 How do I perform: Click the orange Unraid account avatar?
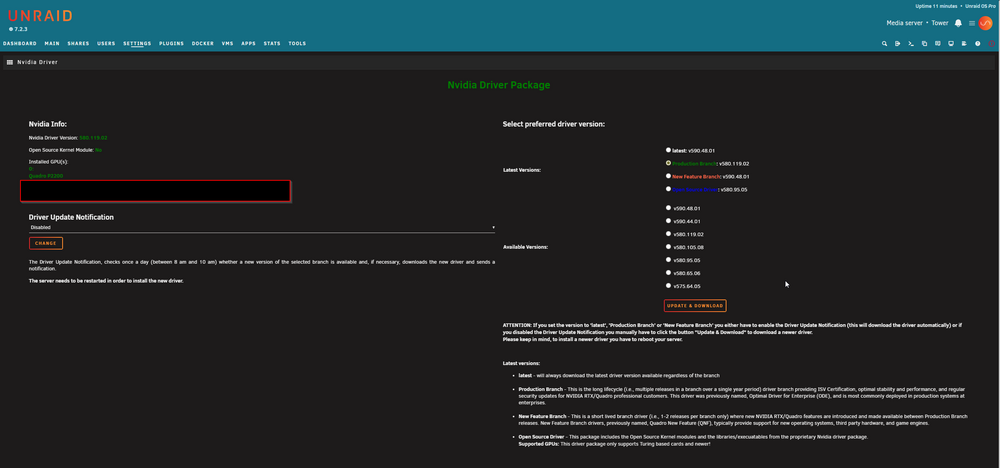click(985, 23)
